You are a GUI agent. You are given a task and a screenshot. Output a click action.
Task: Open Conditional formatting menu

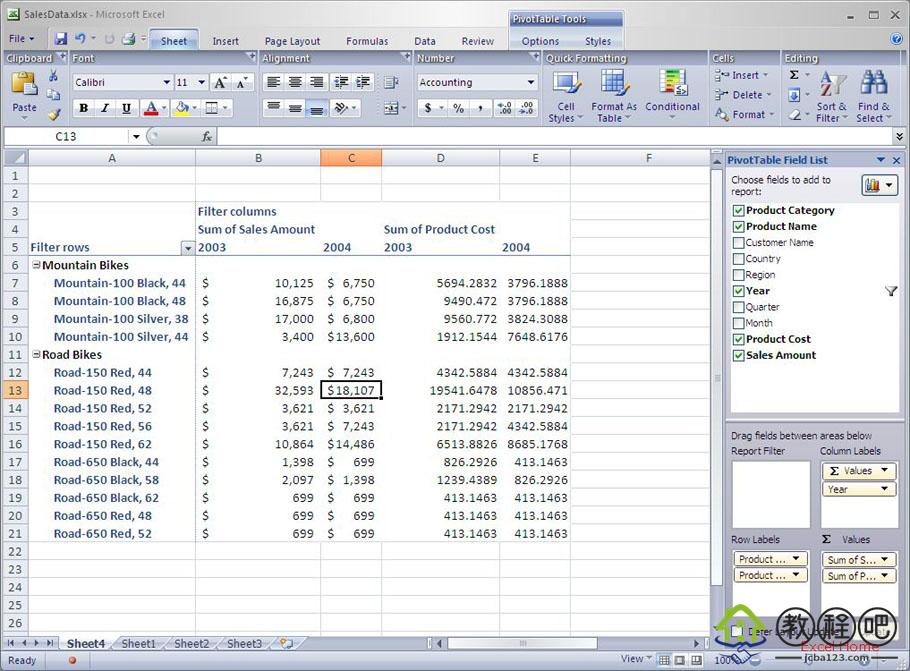tap(672, 95)
